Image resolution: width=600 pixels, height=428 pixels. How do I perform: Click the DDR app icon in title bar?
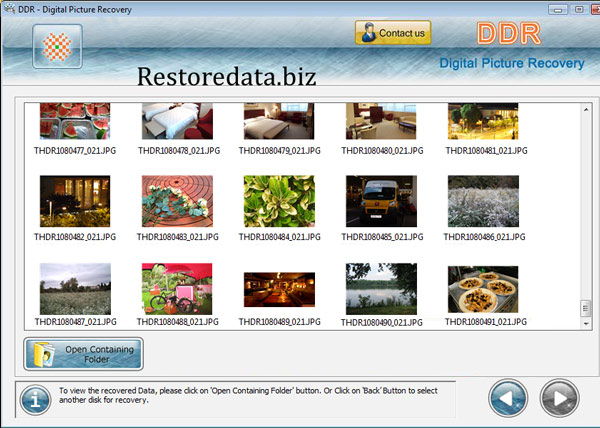[x=9, y=8]
